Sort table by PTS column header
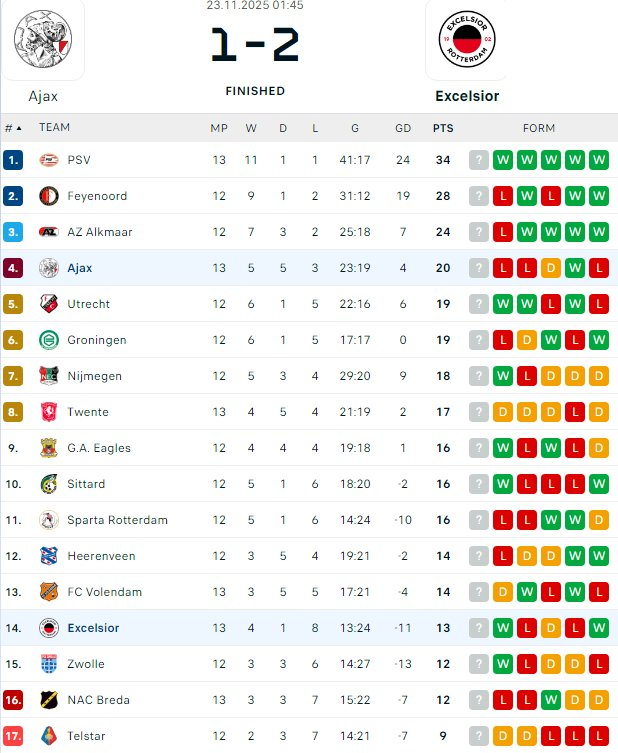618x753 pixels. coord(443,128)
